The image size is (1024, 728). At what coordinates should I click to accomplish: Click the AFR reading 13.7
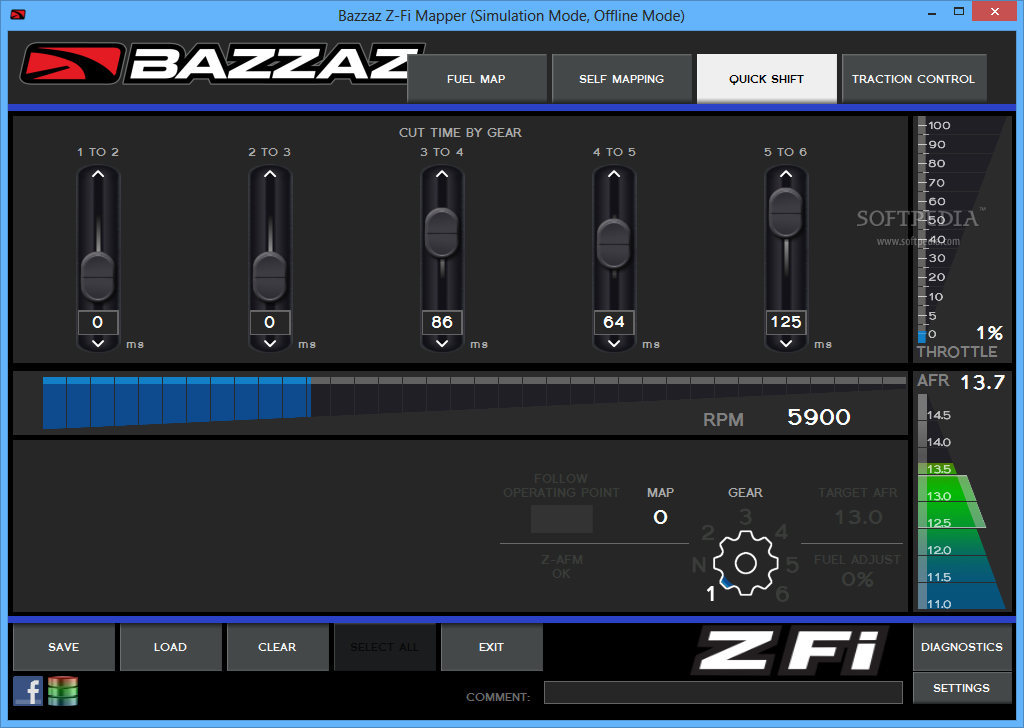pyautogui.click(x=982, y=382)
